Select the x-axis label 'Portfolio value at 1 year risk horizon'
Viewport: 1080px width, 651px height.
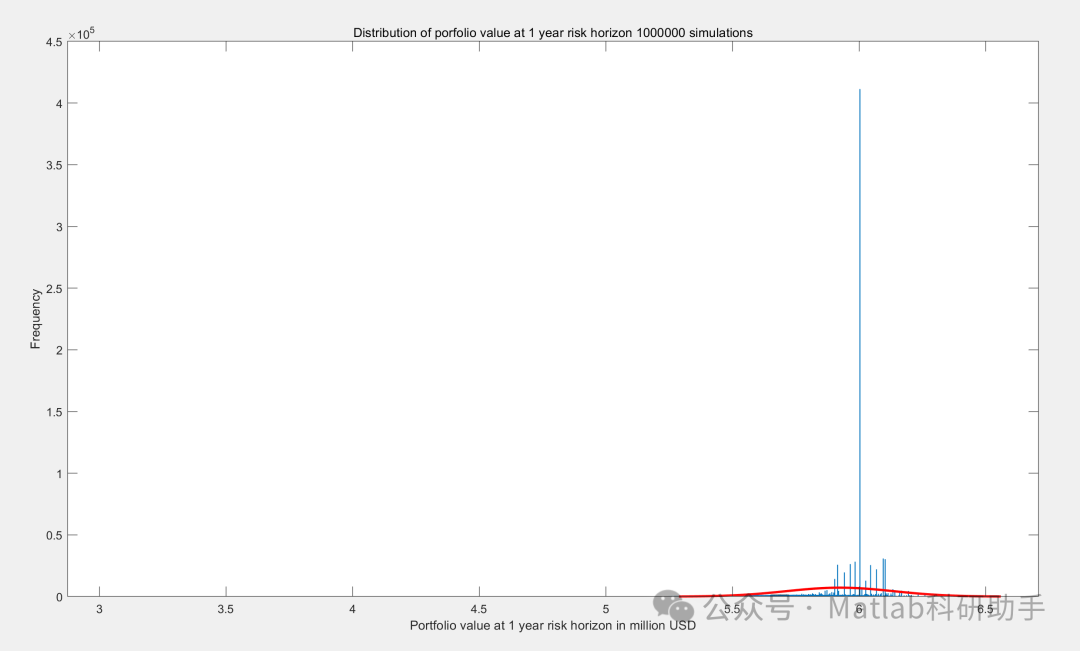tap(552, 626)
